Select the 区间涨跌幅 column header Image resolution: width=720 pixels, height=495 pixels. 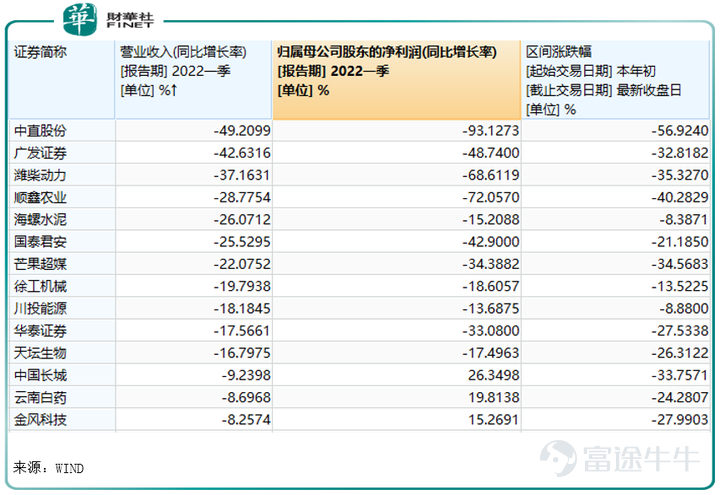(x=616, y=80)
